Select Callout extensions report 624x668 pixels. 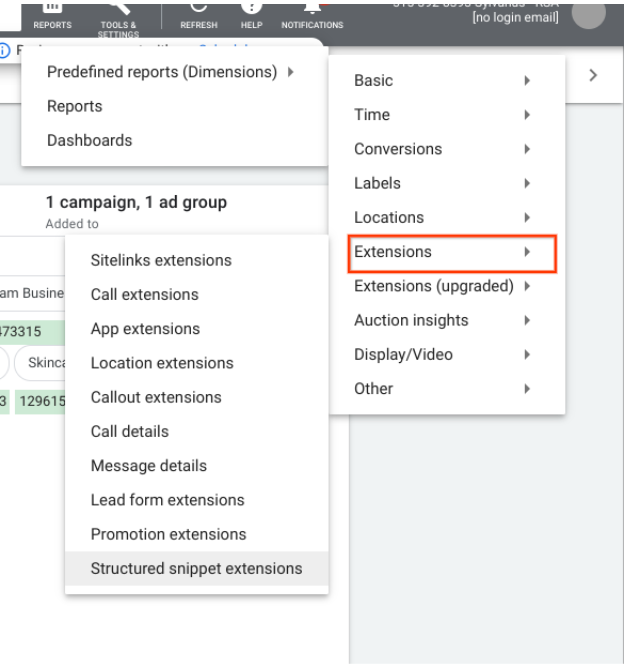click(197, 397)
